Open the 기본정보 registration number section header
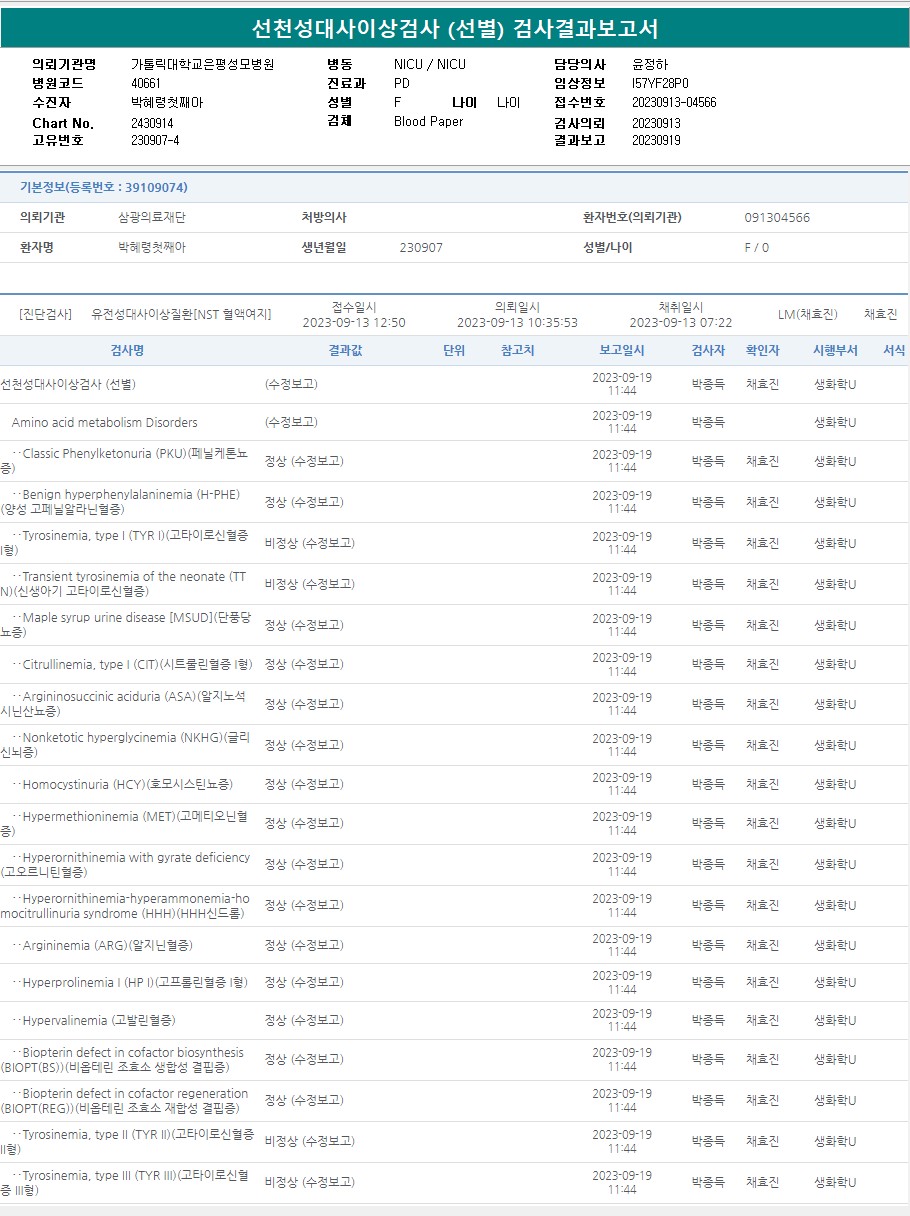The image size is (910, 1216). (104, 188)
